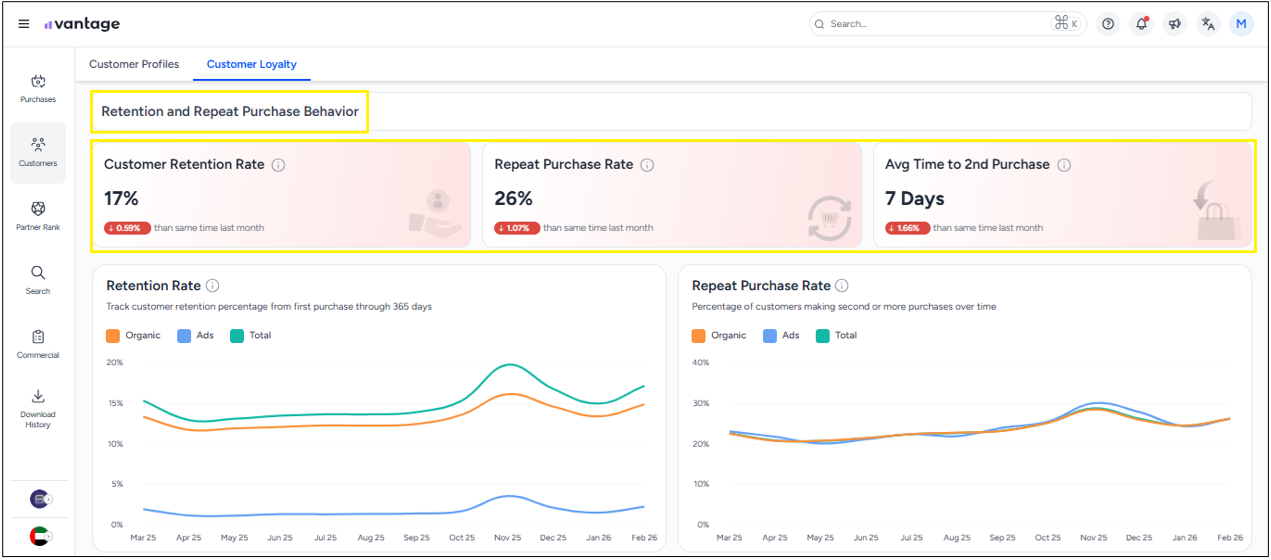Screen dimensions: 1271x560
Task: Toggle Ads series in Retention Rate chart
Action: tap(196, 336)
